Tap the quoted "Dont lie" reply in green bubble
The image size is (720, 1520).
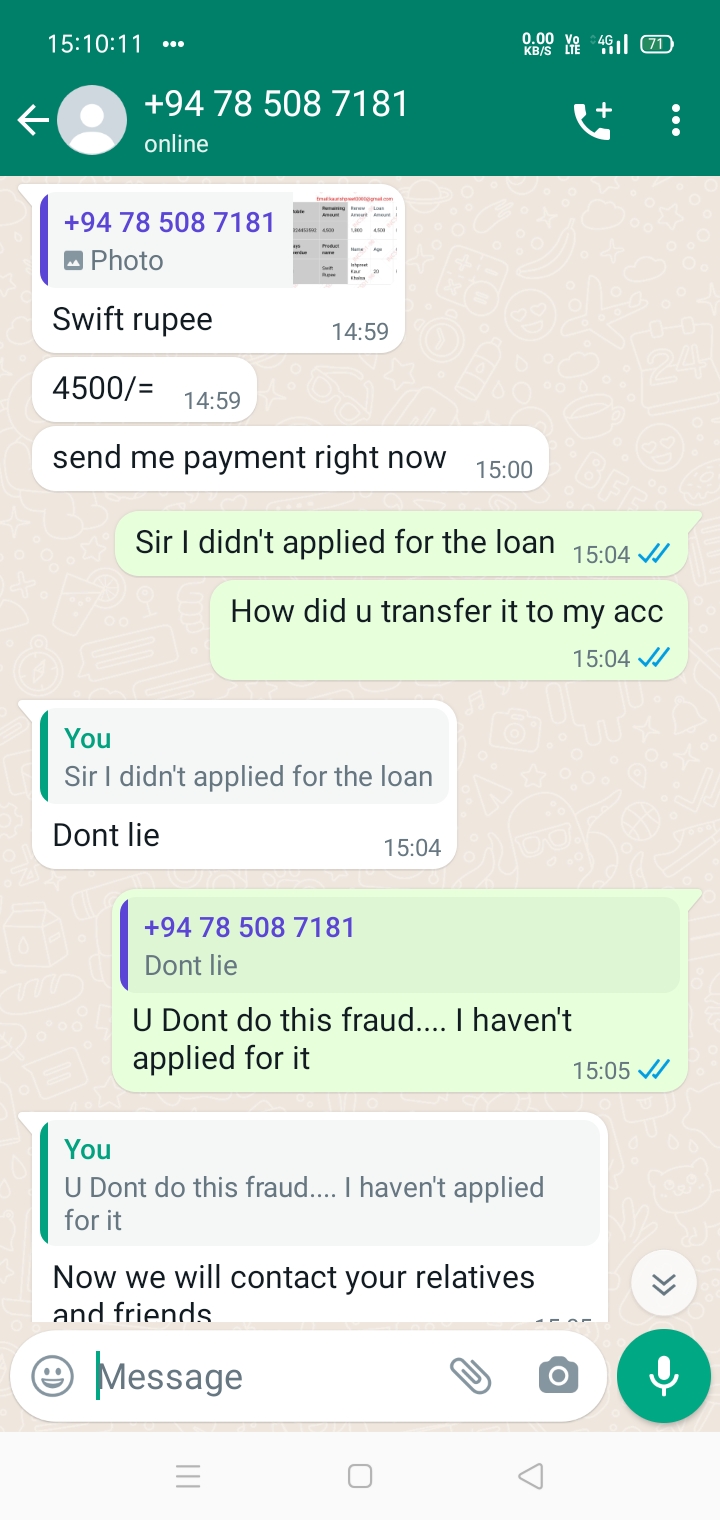tap(400, 945)
